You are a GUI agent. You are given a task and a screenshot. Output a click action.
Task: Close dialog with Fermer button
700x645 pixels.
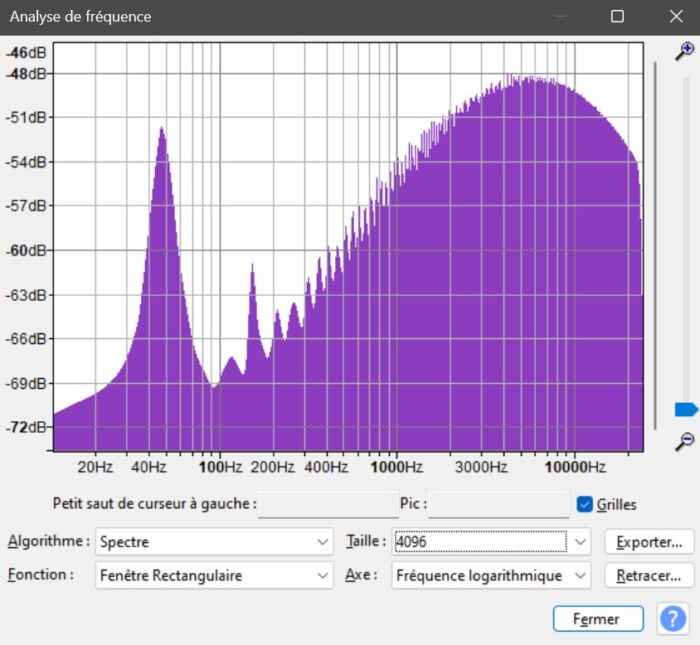coord(598,619)
